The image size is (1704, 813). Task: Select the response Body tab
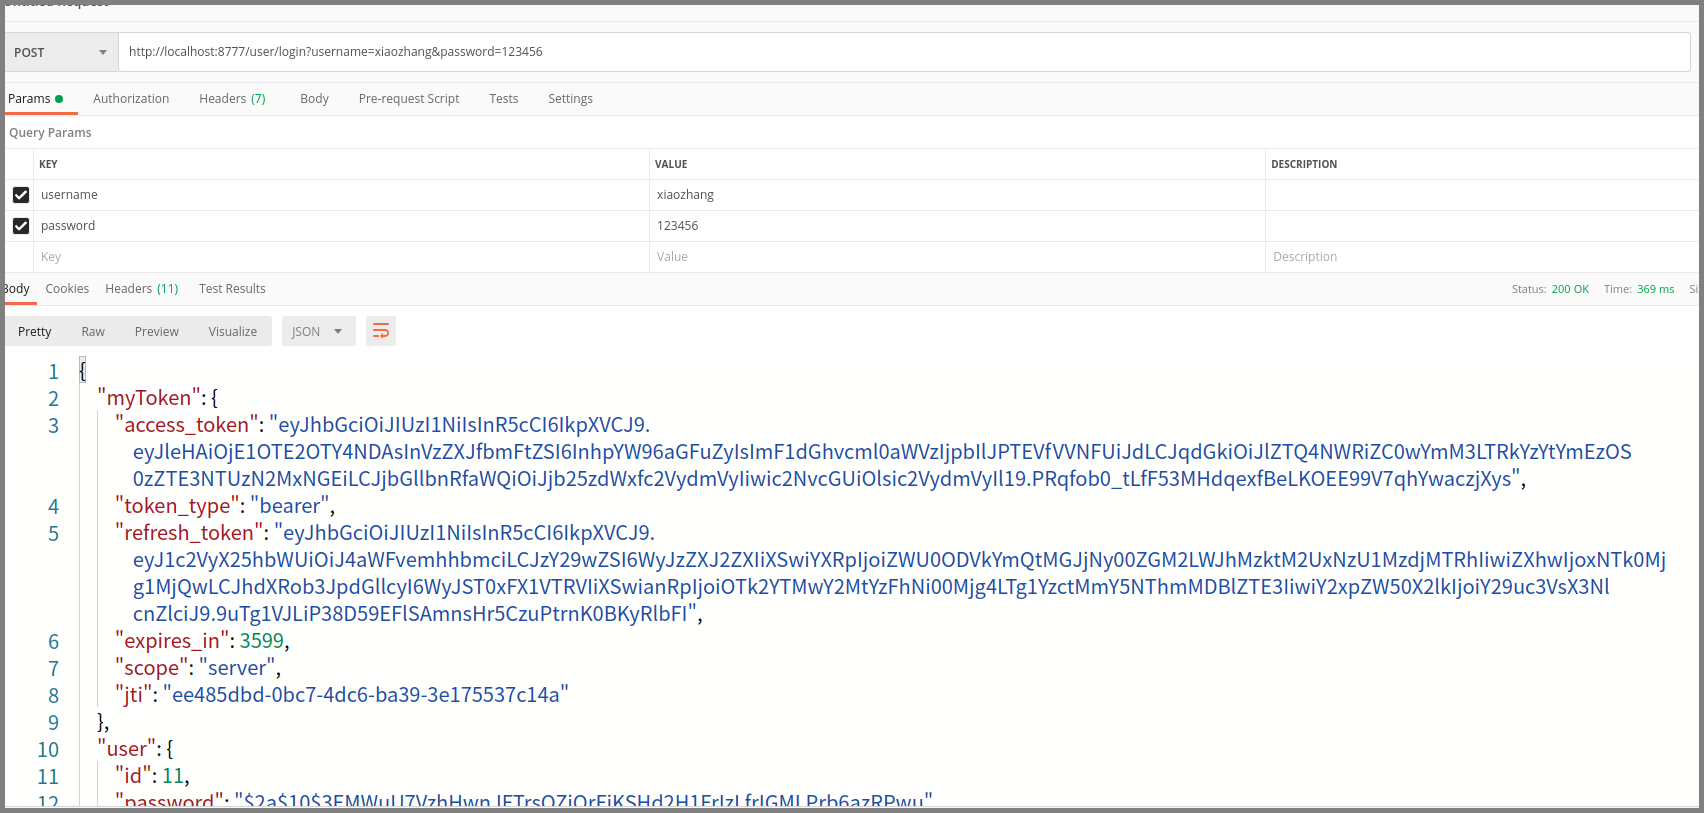[x=17, y=289]
